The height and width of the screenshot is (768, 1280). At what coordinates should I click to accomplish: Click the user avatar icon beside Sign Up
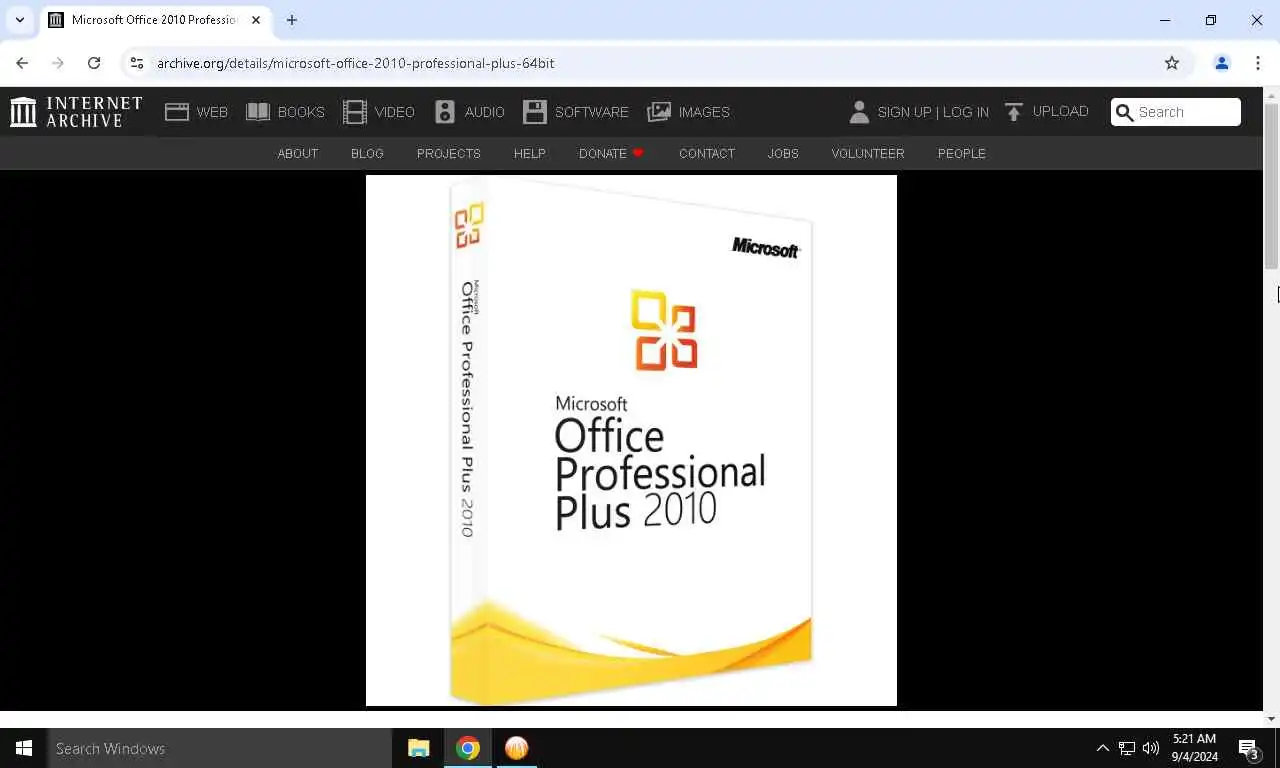[859, 112]
